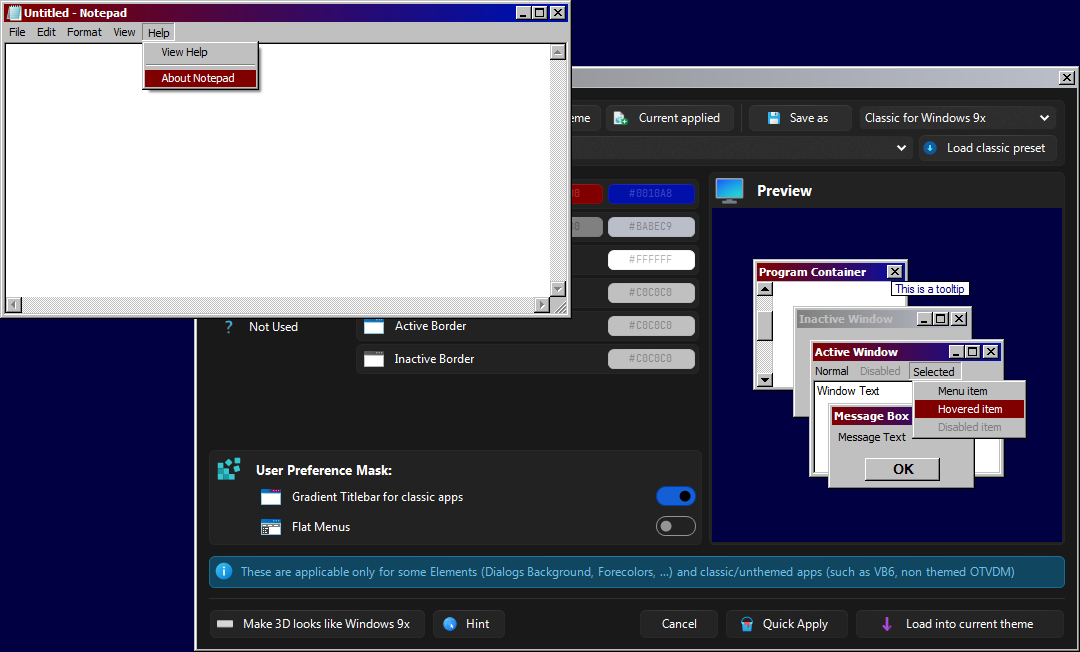Viewport: 1080px width, 652px height.
Task: Click the Flat Menus row icon
Action: pos(271,527)
